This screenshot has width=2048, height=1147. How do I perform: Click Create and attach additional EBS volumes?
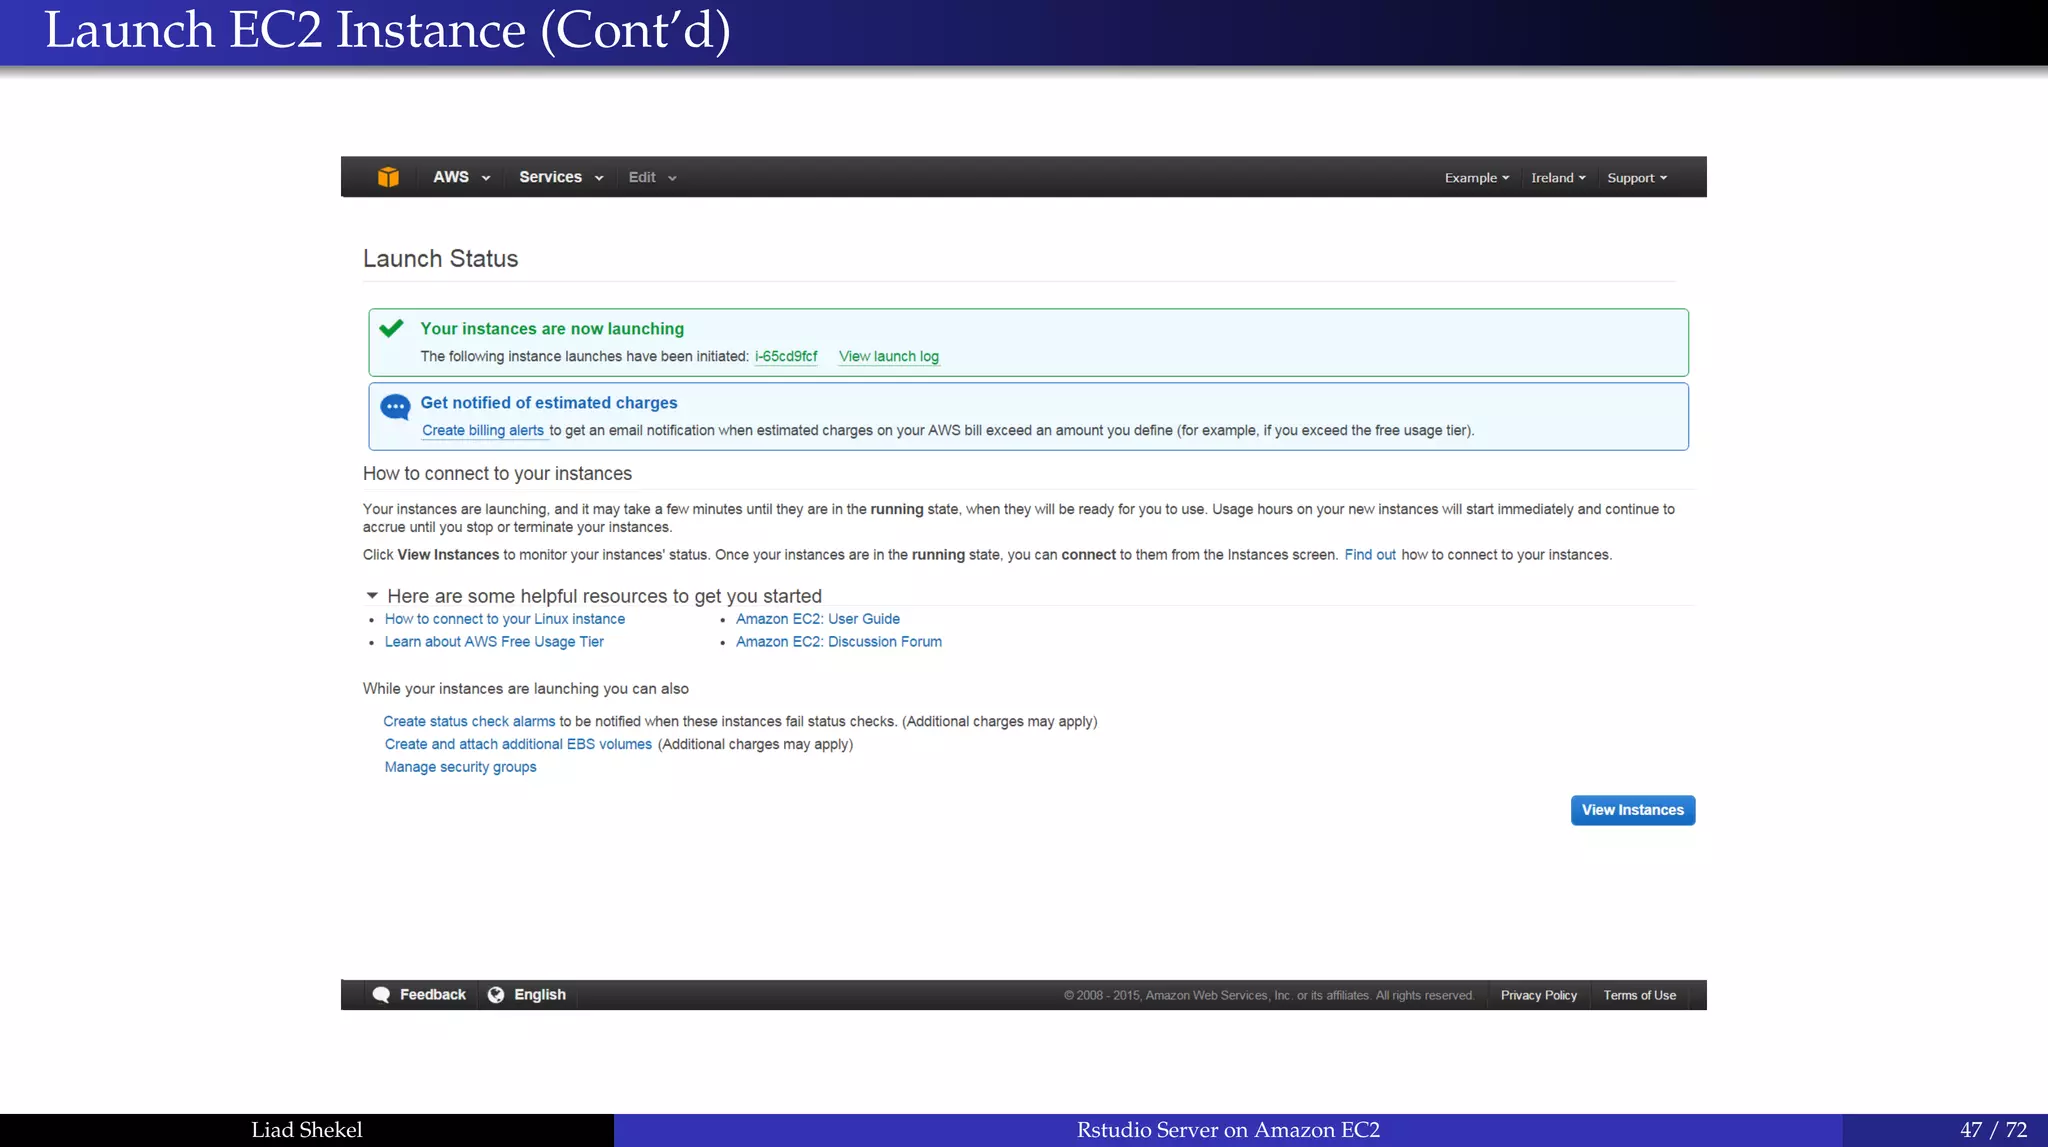pyautogui.click(x=518, y=745)
